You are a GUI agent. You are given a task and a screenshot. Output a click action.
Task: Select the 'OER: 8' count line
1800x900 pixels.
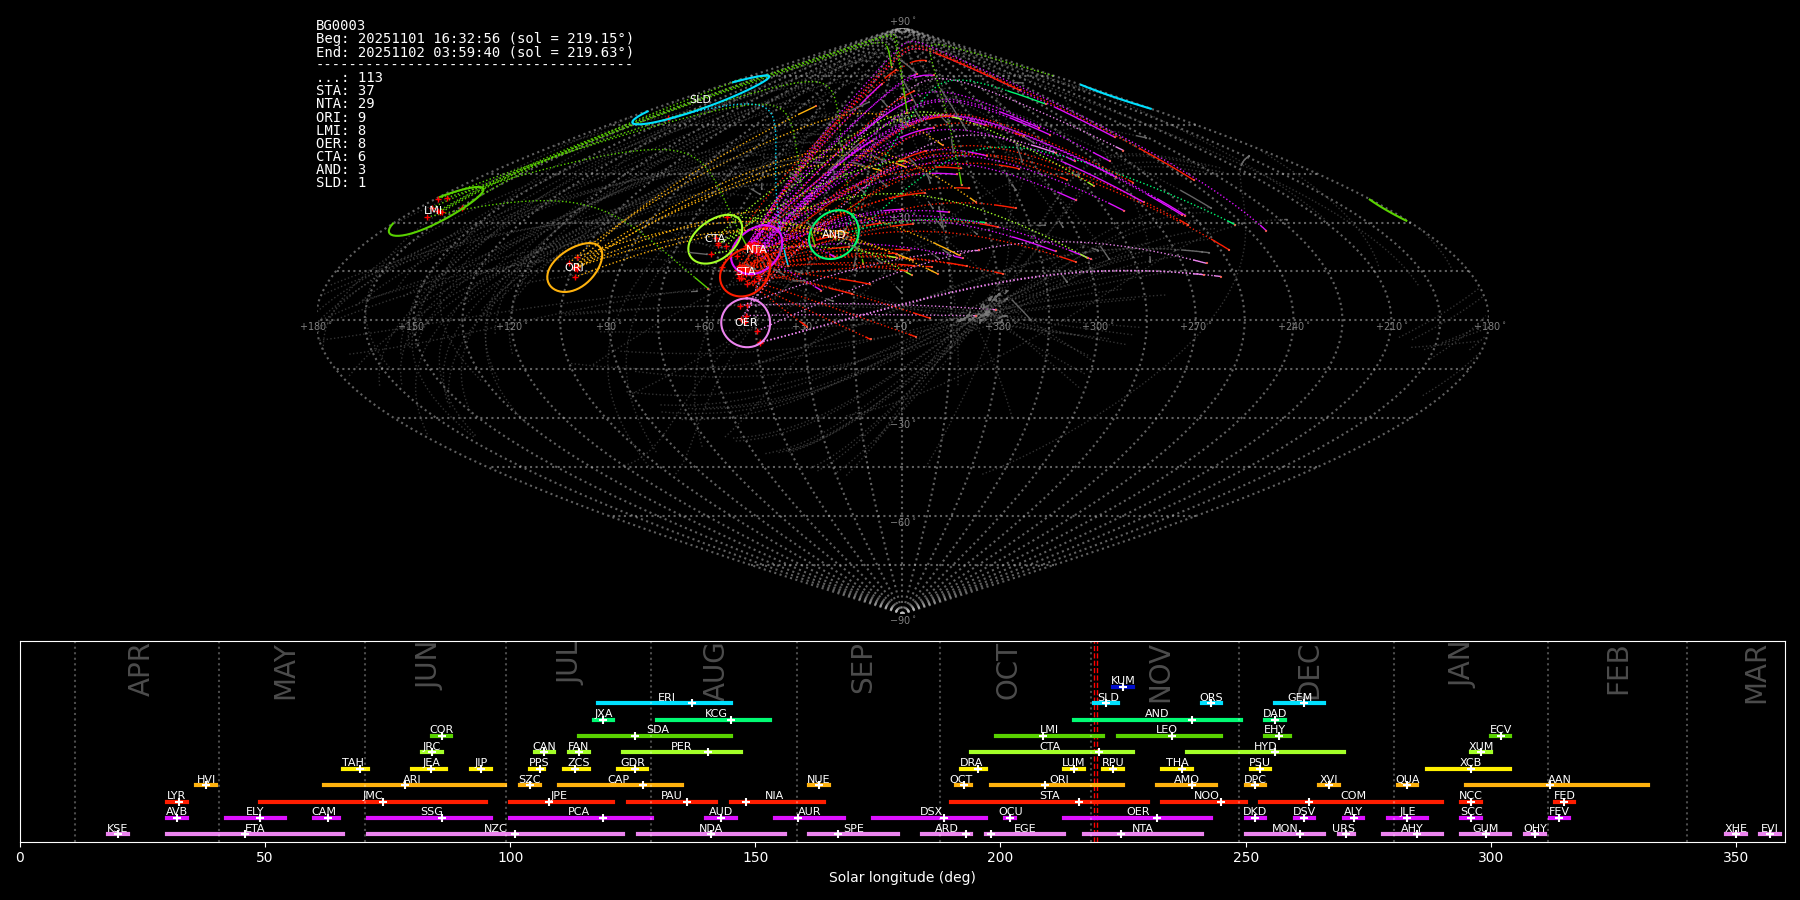(x=341, y=143)
